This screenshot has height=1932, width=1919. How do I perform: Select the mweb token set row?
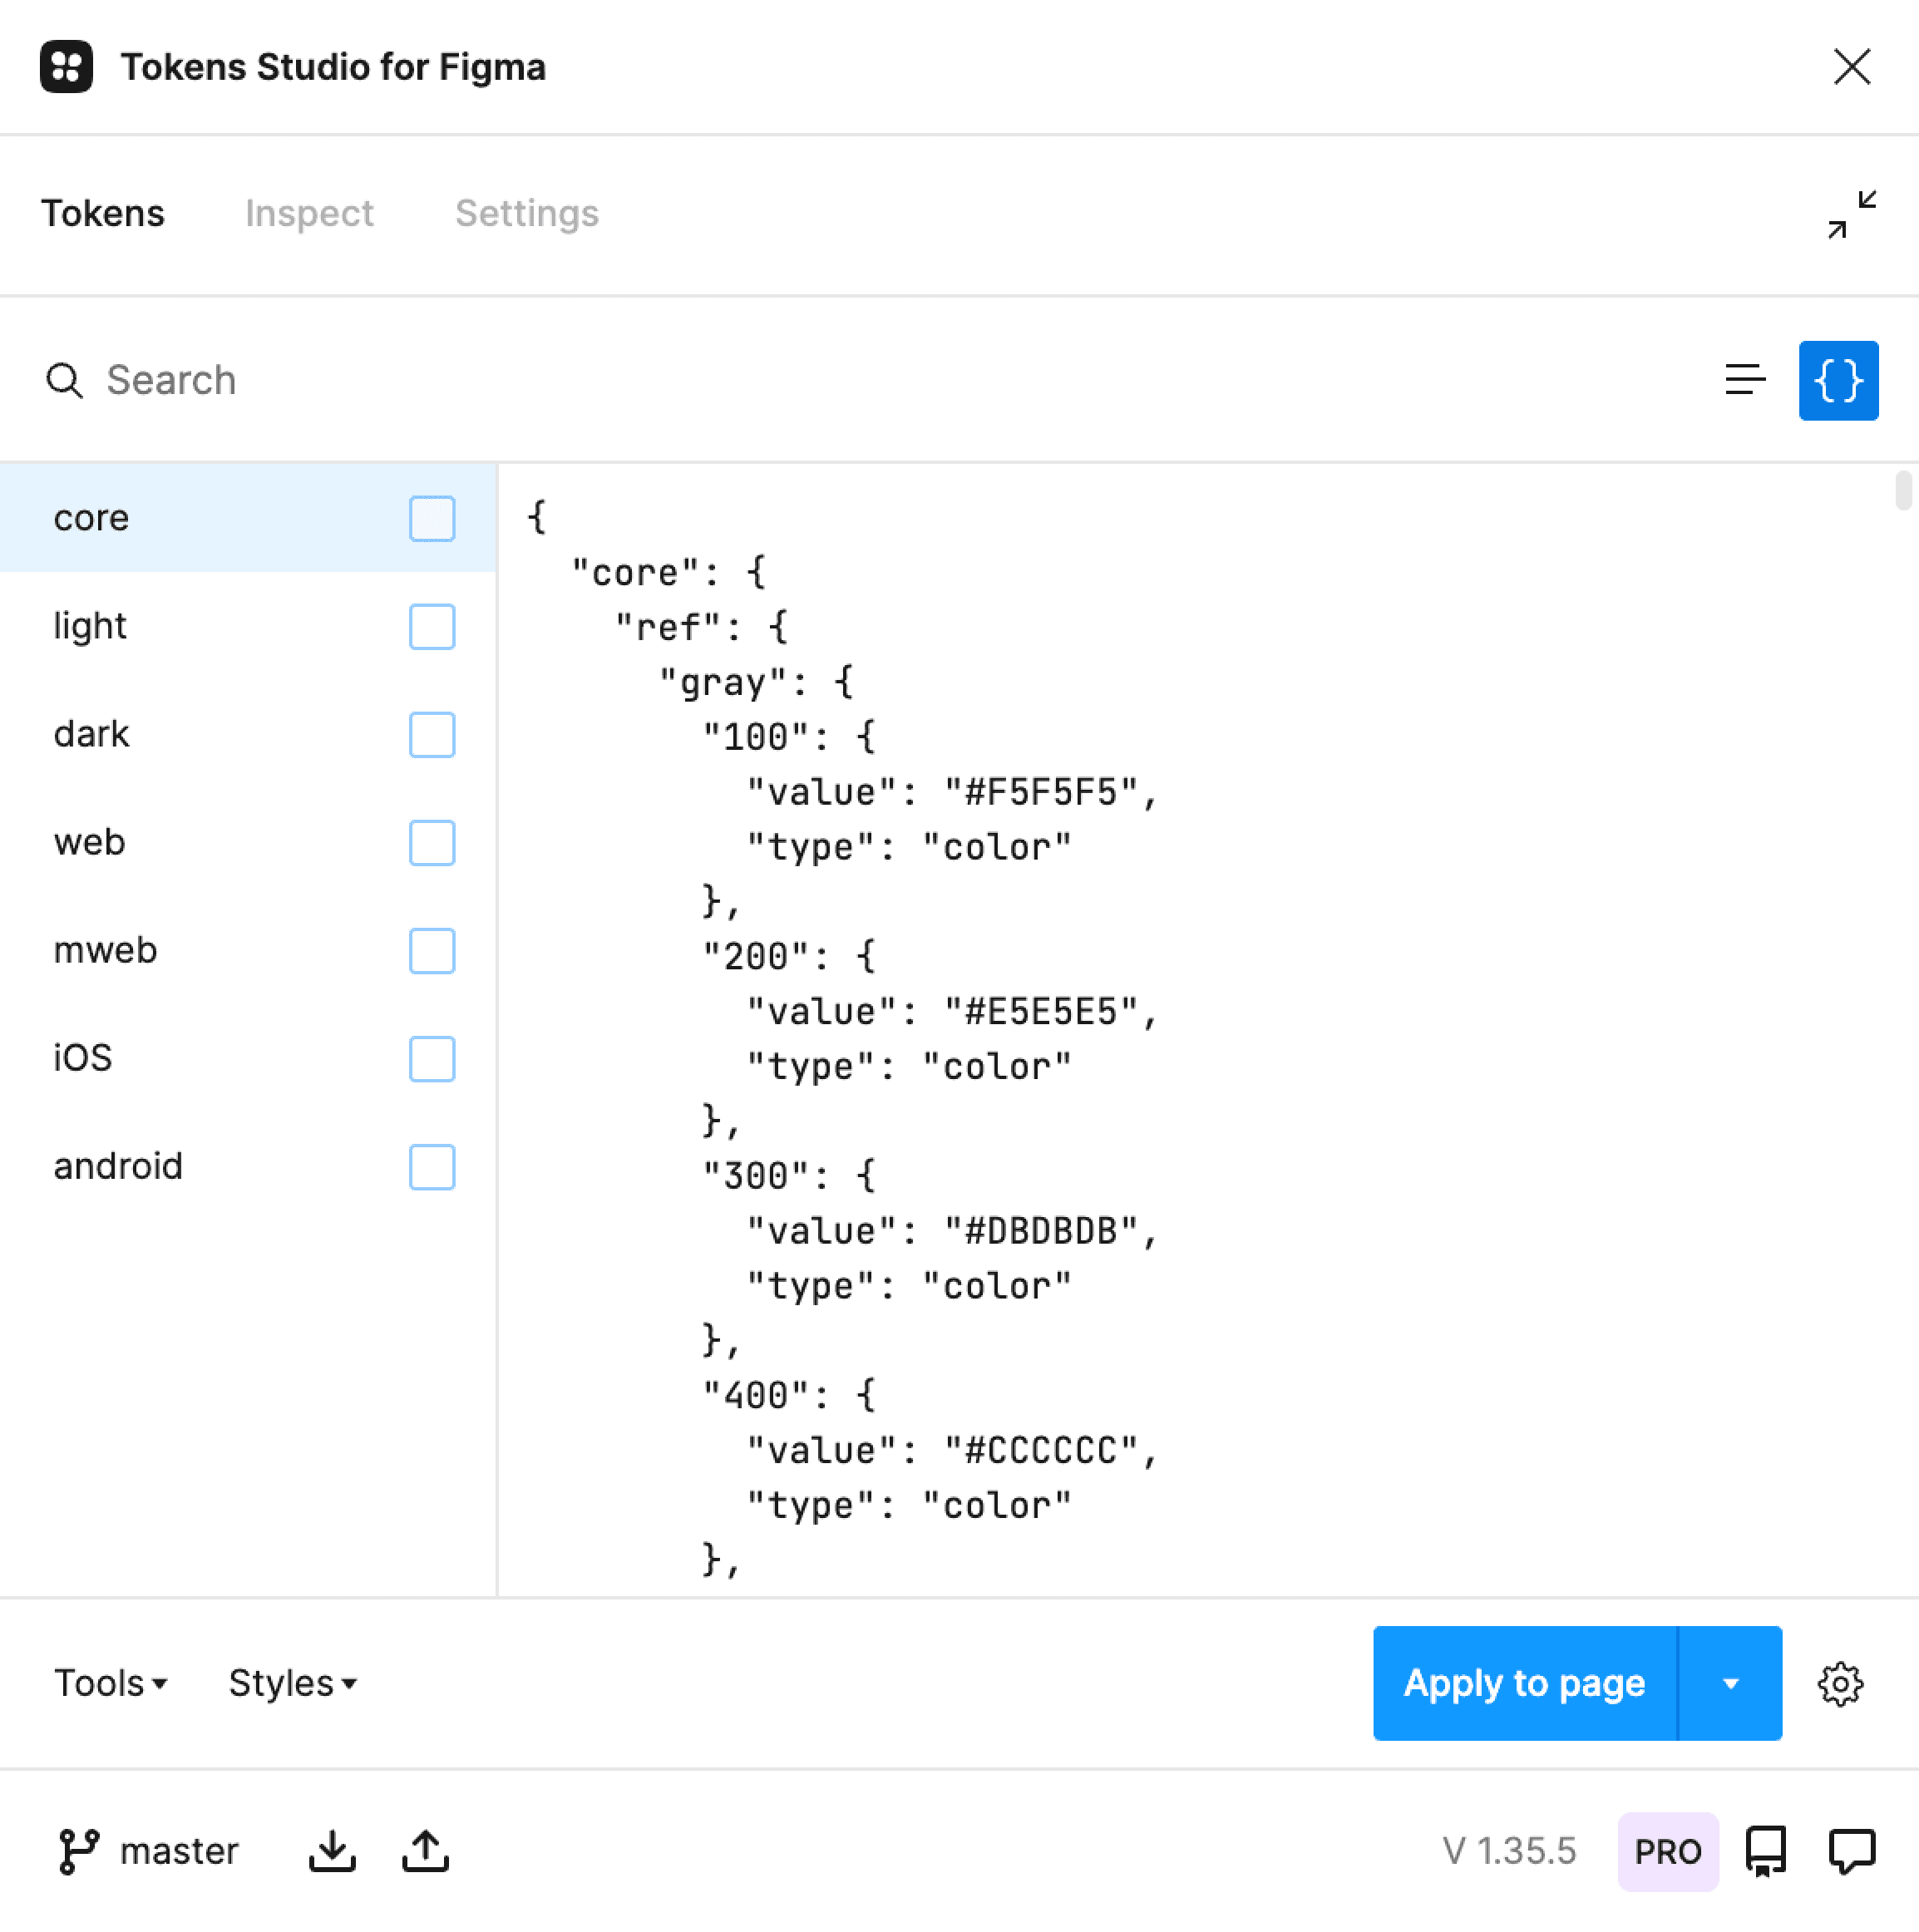[x=248, y=950]
